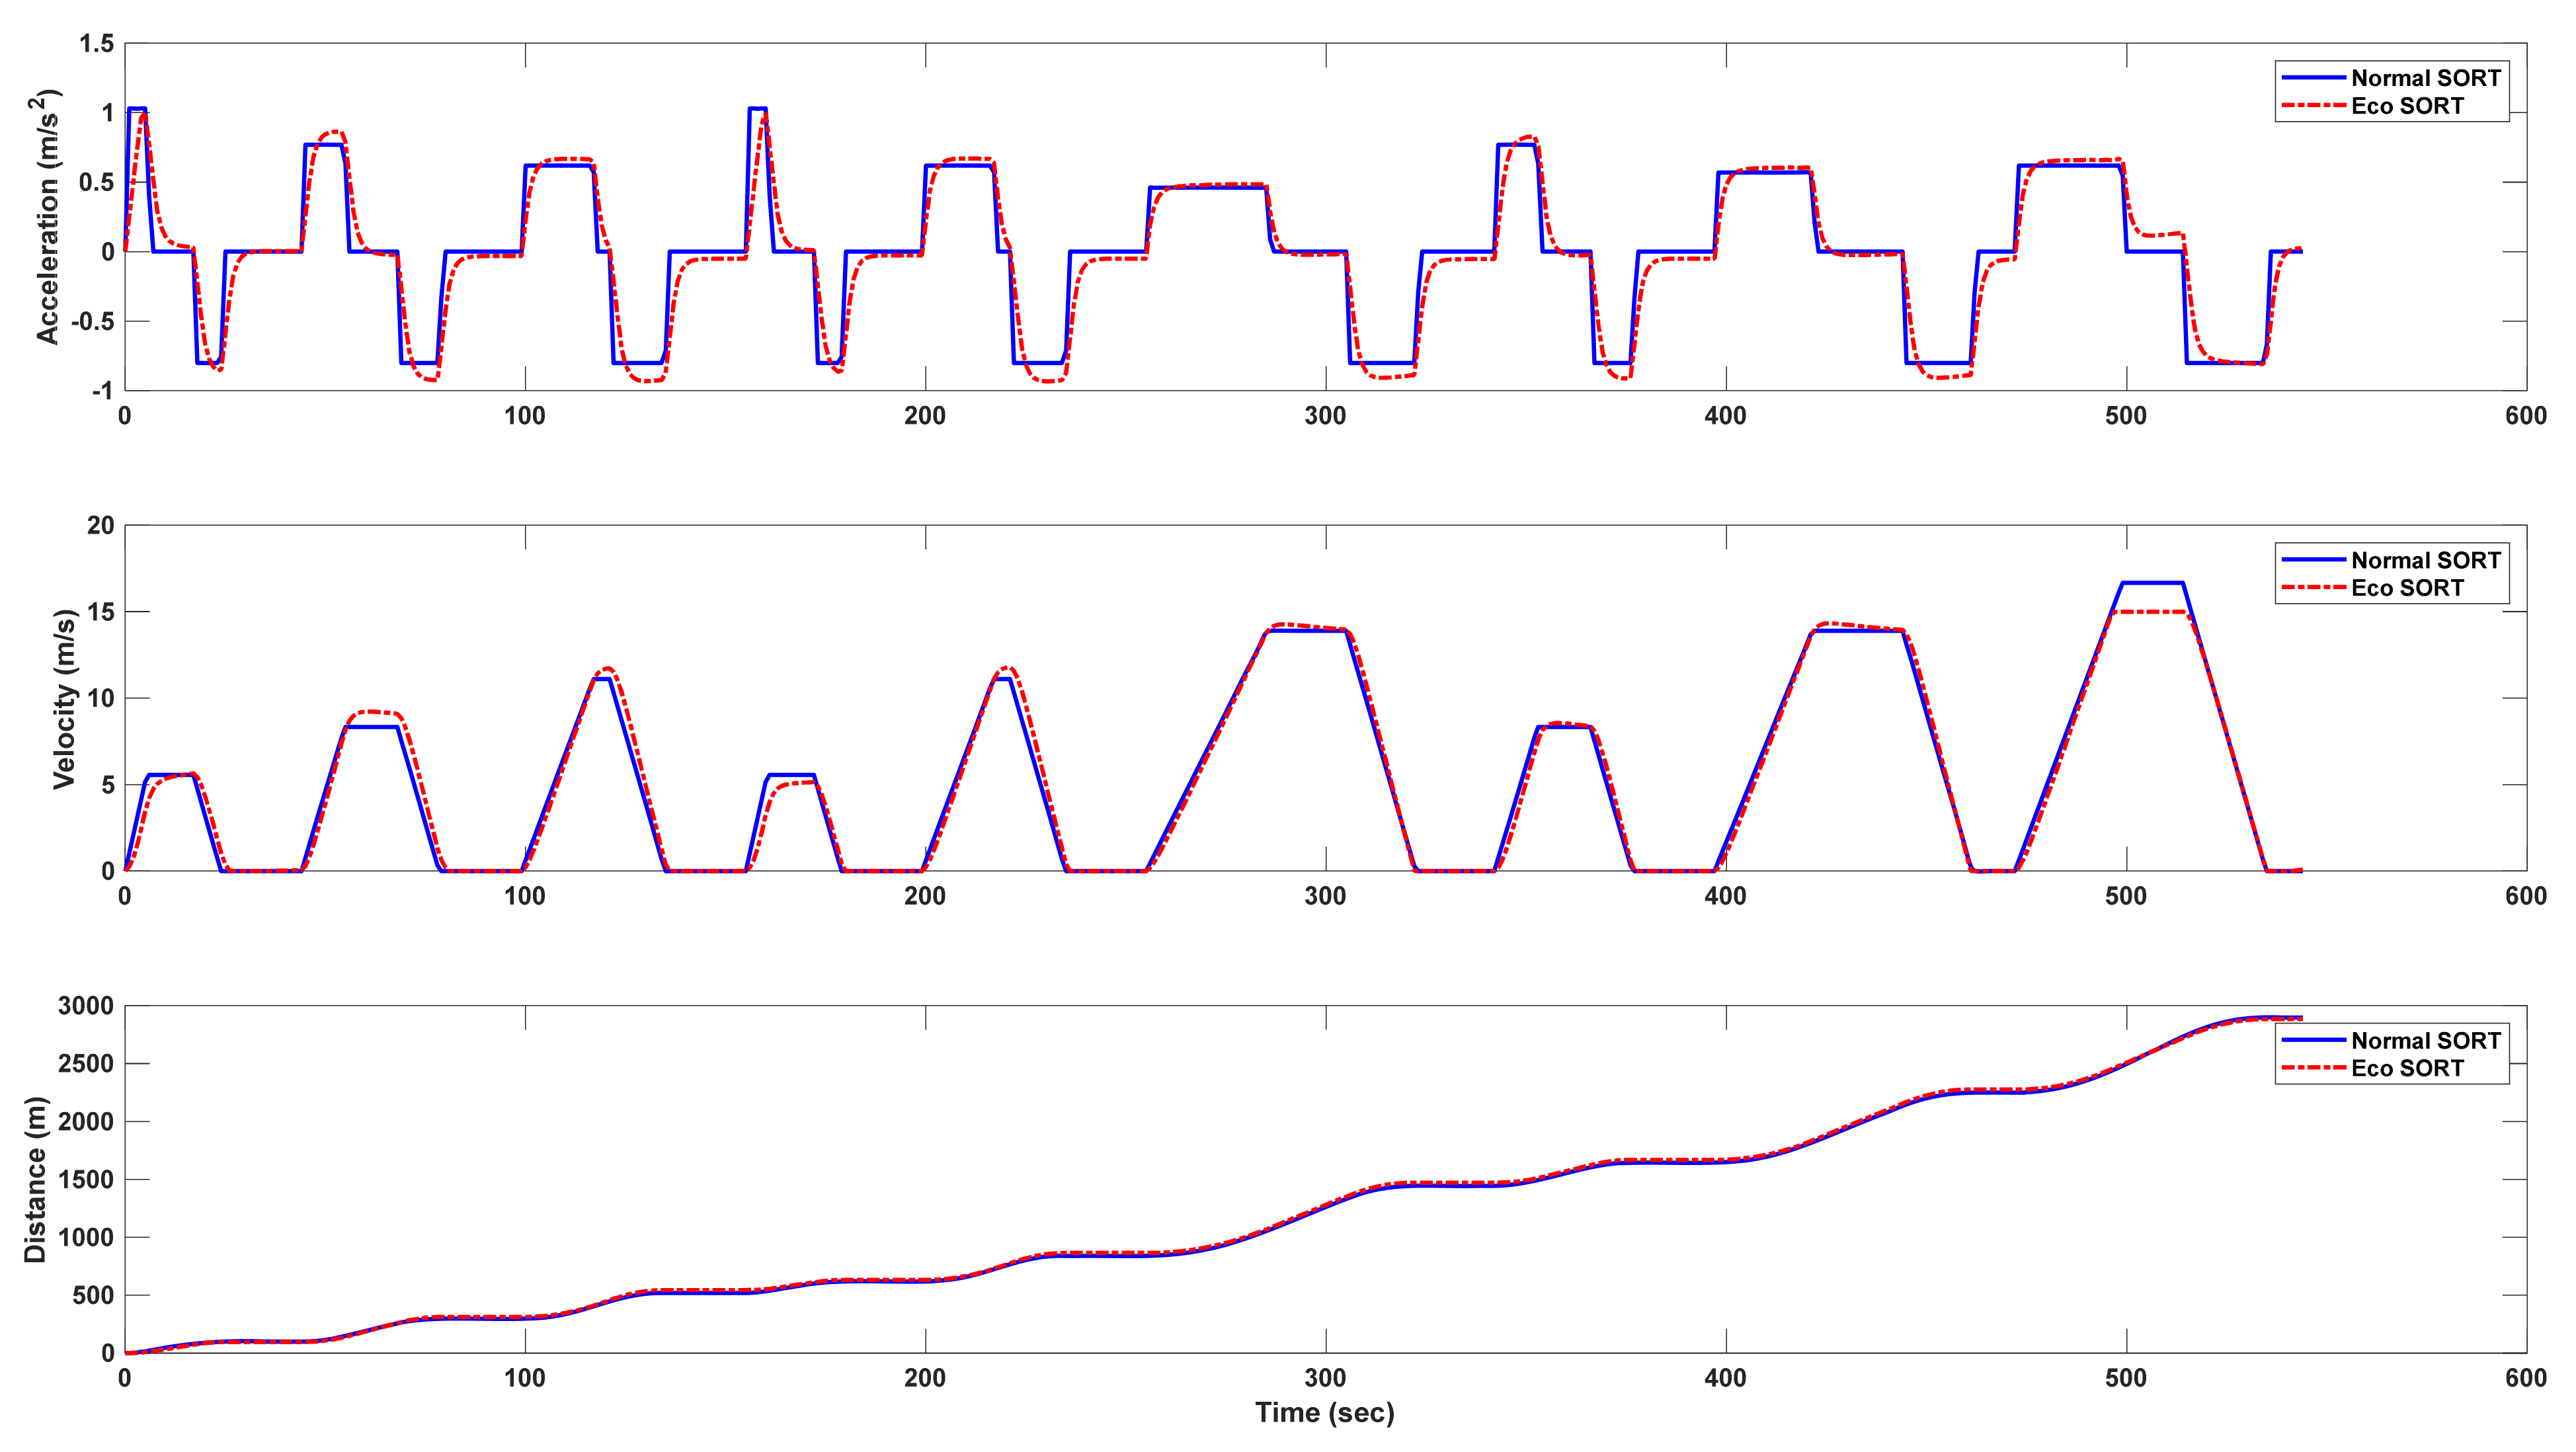Click the 1.5 tick on acceleration axis
The image size is (2576, 1452).
coord(98,43)
